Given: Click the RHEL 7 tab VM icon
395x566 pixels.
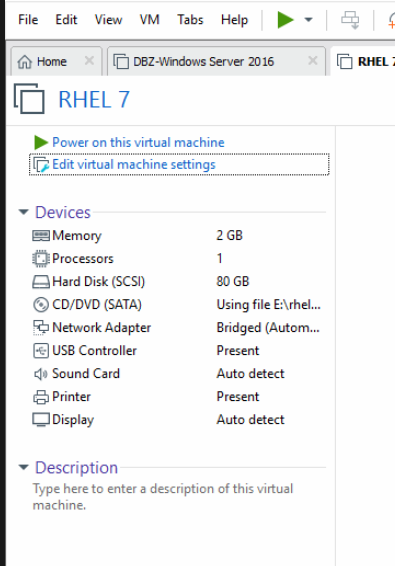Looking at the screenshot, I should click(344, 61).
